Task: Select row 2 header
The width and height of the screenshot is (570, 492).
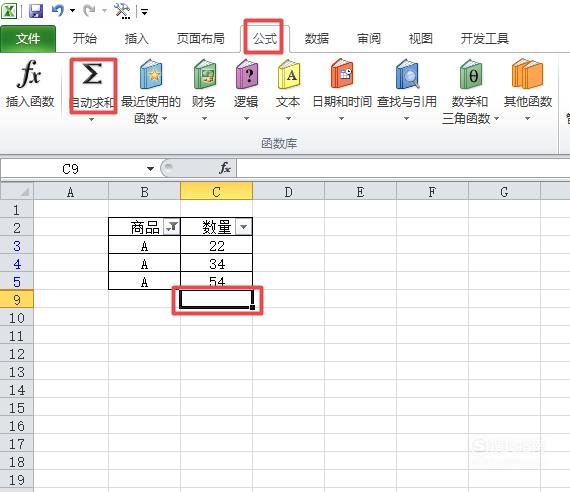Action: coord(17,228)
